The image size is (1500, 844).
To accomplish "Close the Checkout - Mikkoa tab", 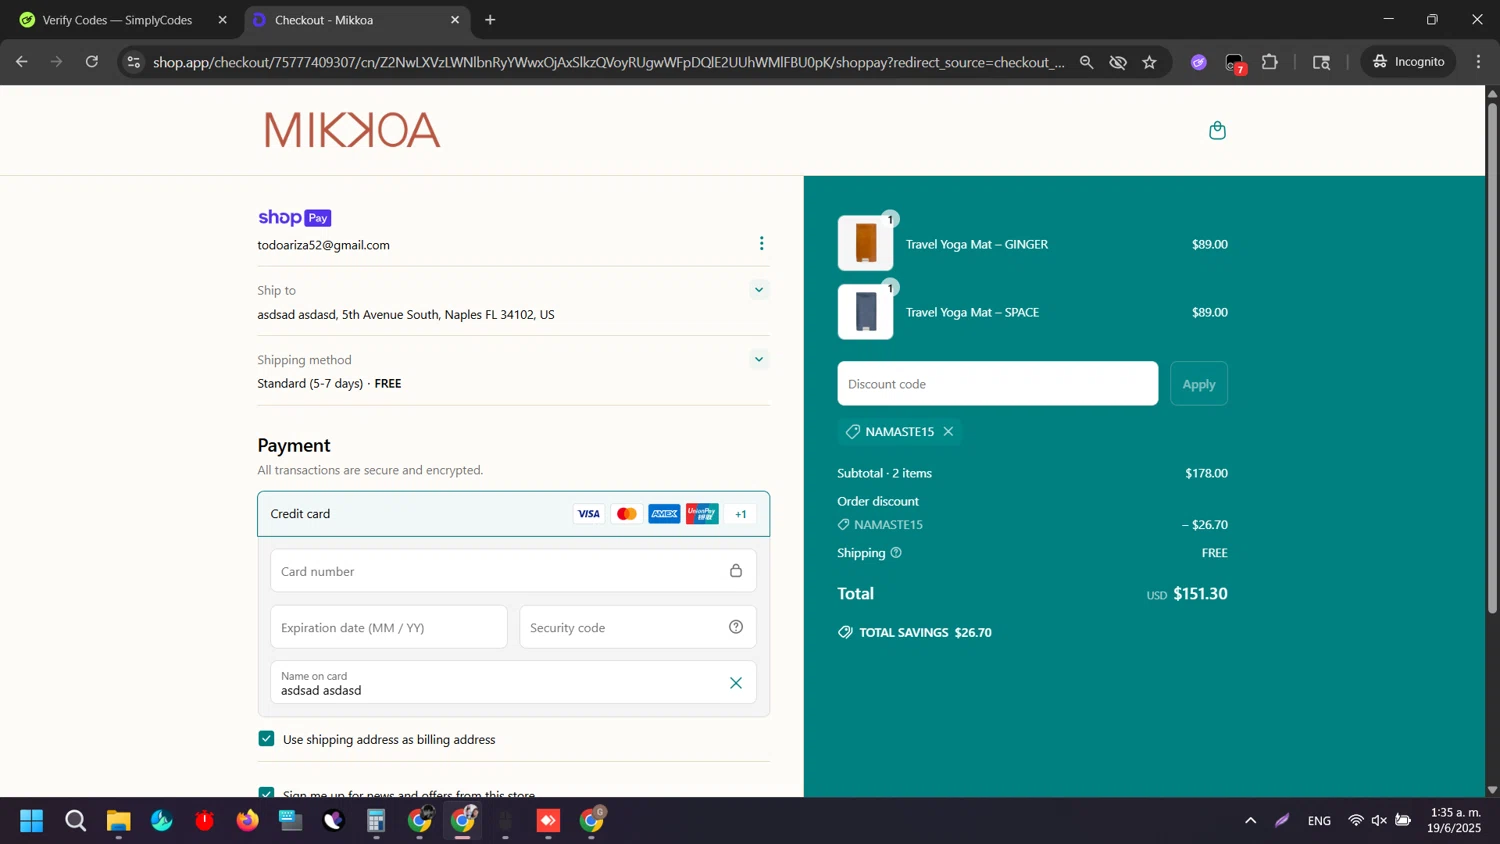I will (455, 20).
